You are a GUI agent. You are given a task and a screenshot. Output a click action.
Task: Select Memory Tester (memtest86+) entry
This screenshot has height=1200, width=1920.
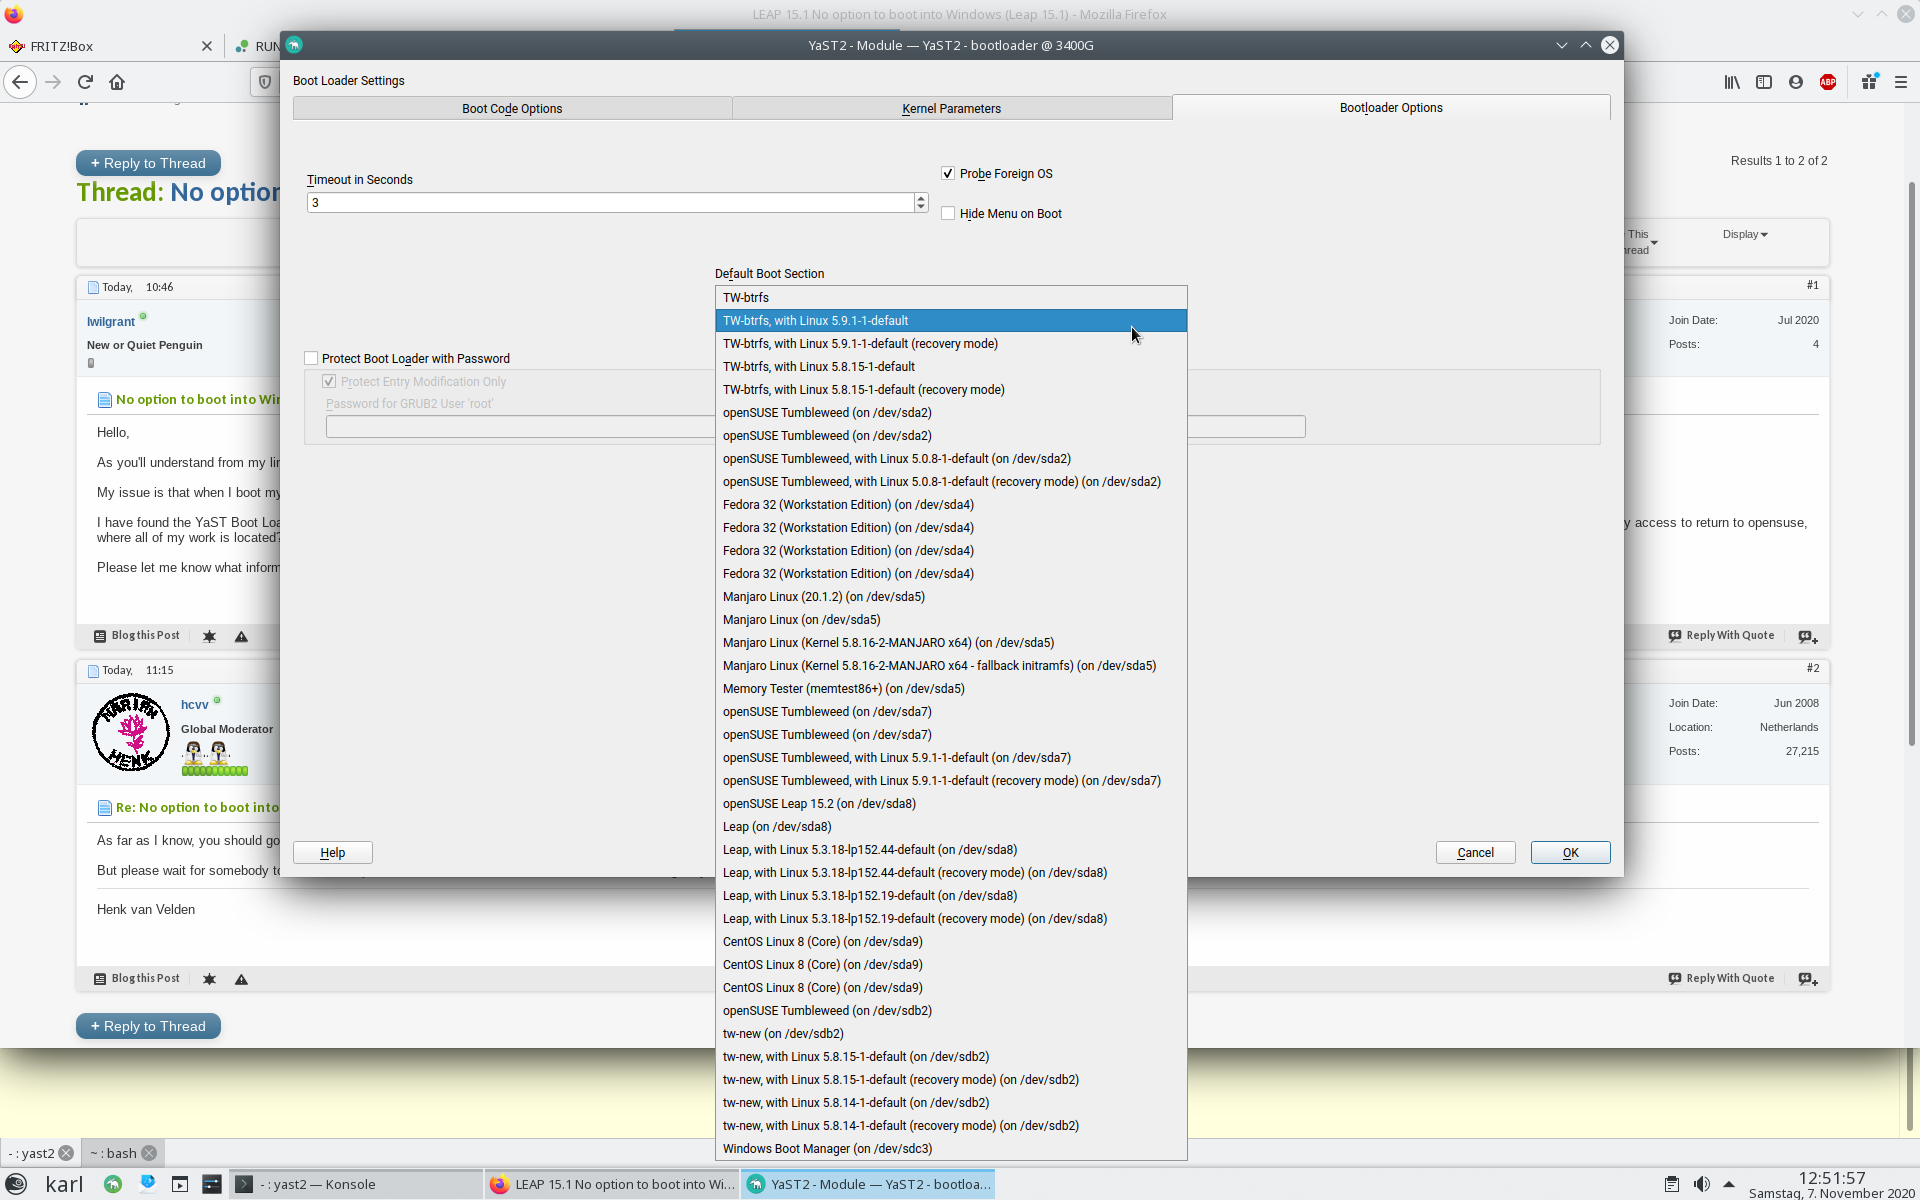click(951, 689)
